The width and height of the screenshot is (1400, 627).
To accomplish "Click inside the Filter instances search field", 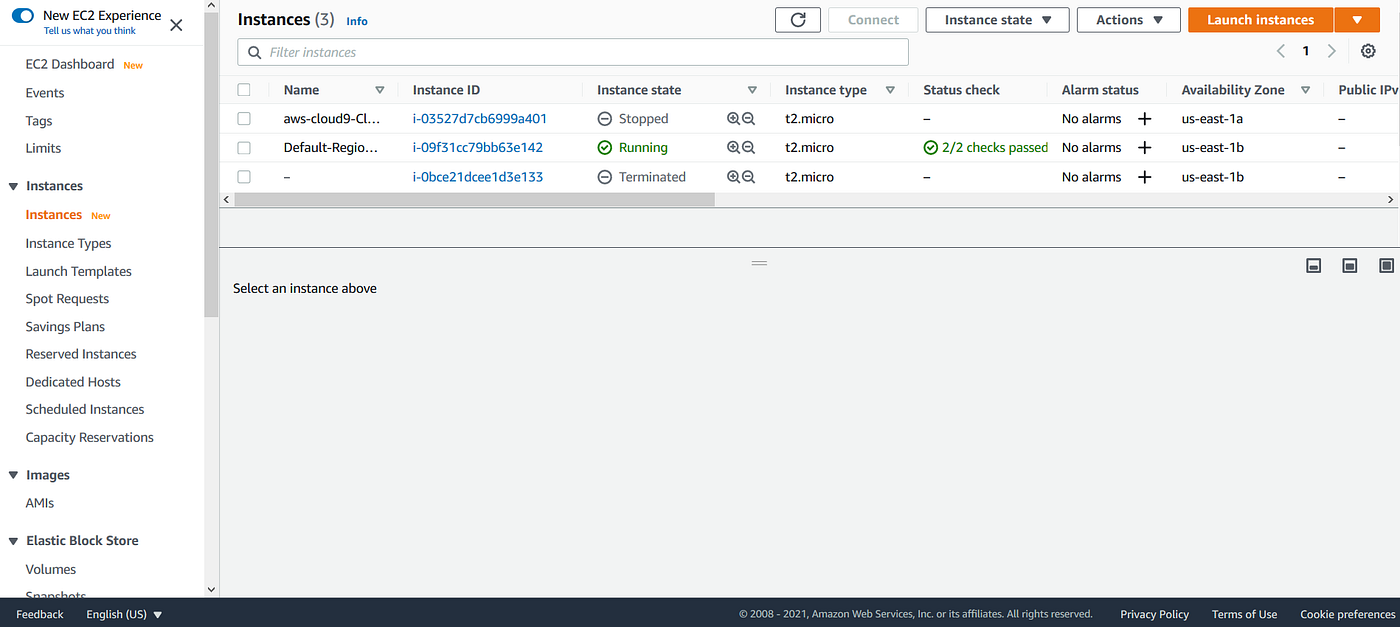I will click(572, 52).
